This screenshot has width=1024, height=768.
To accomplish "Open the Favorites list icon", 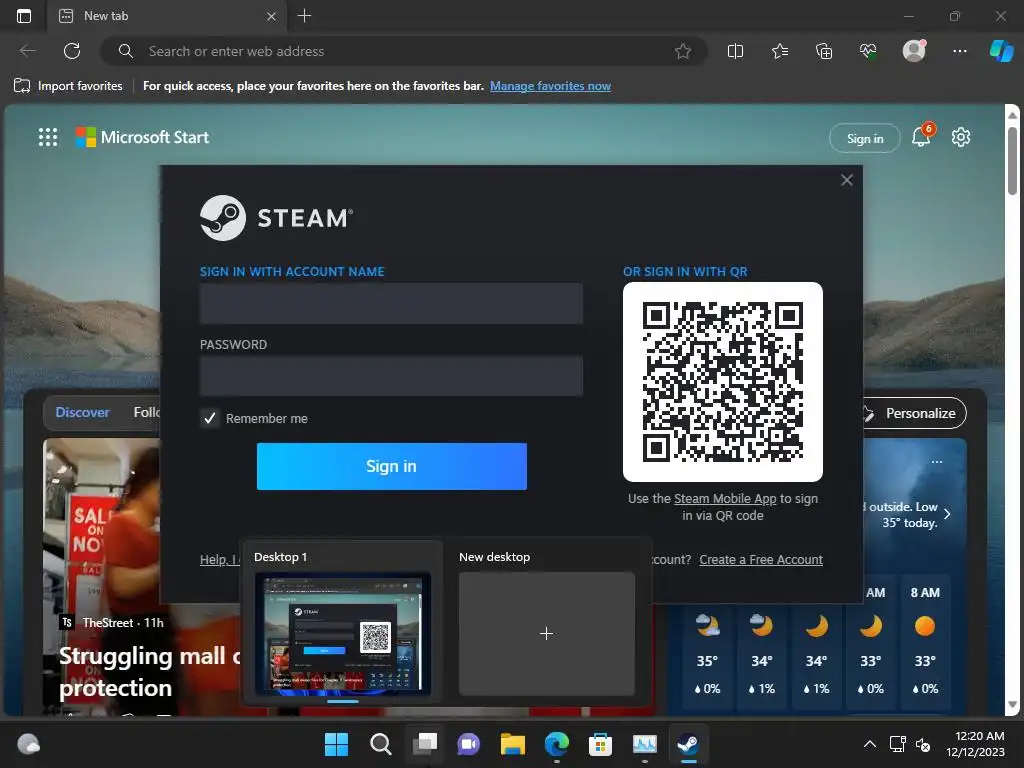I will [780, 51].
